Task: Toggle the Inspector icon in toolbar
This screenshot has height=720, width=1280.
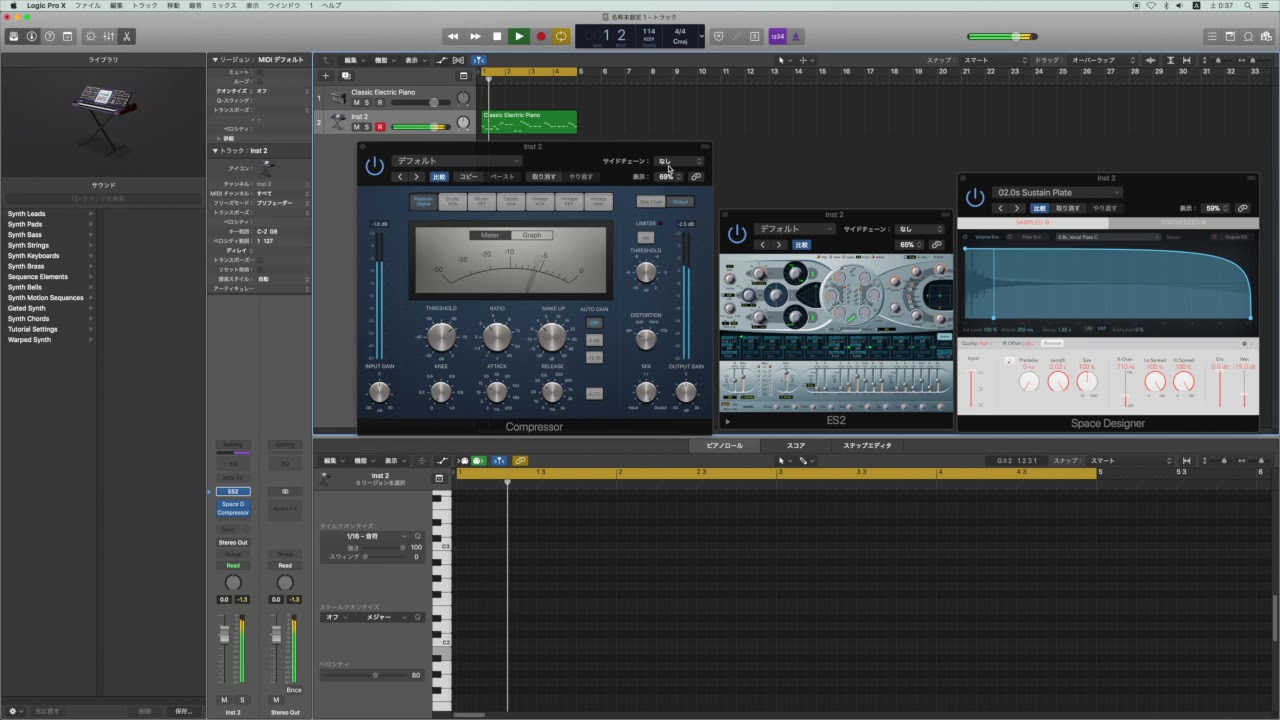Action: click(32, 36)
